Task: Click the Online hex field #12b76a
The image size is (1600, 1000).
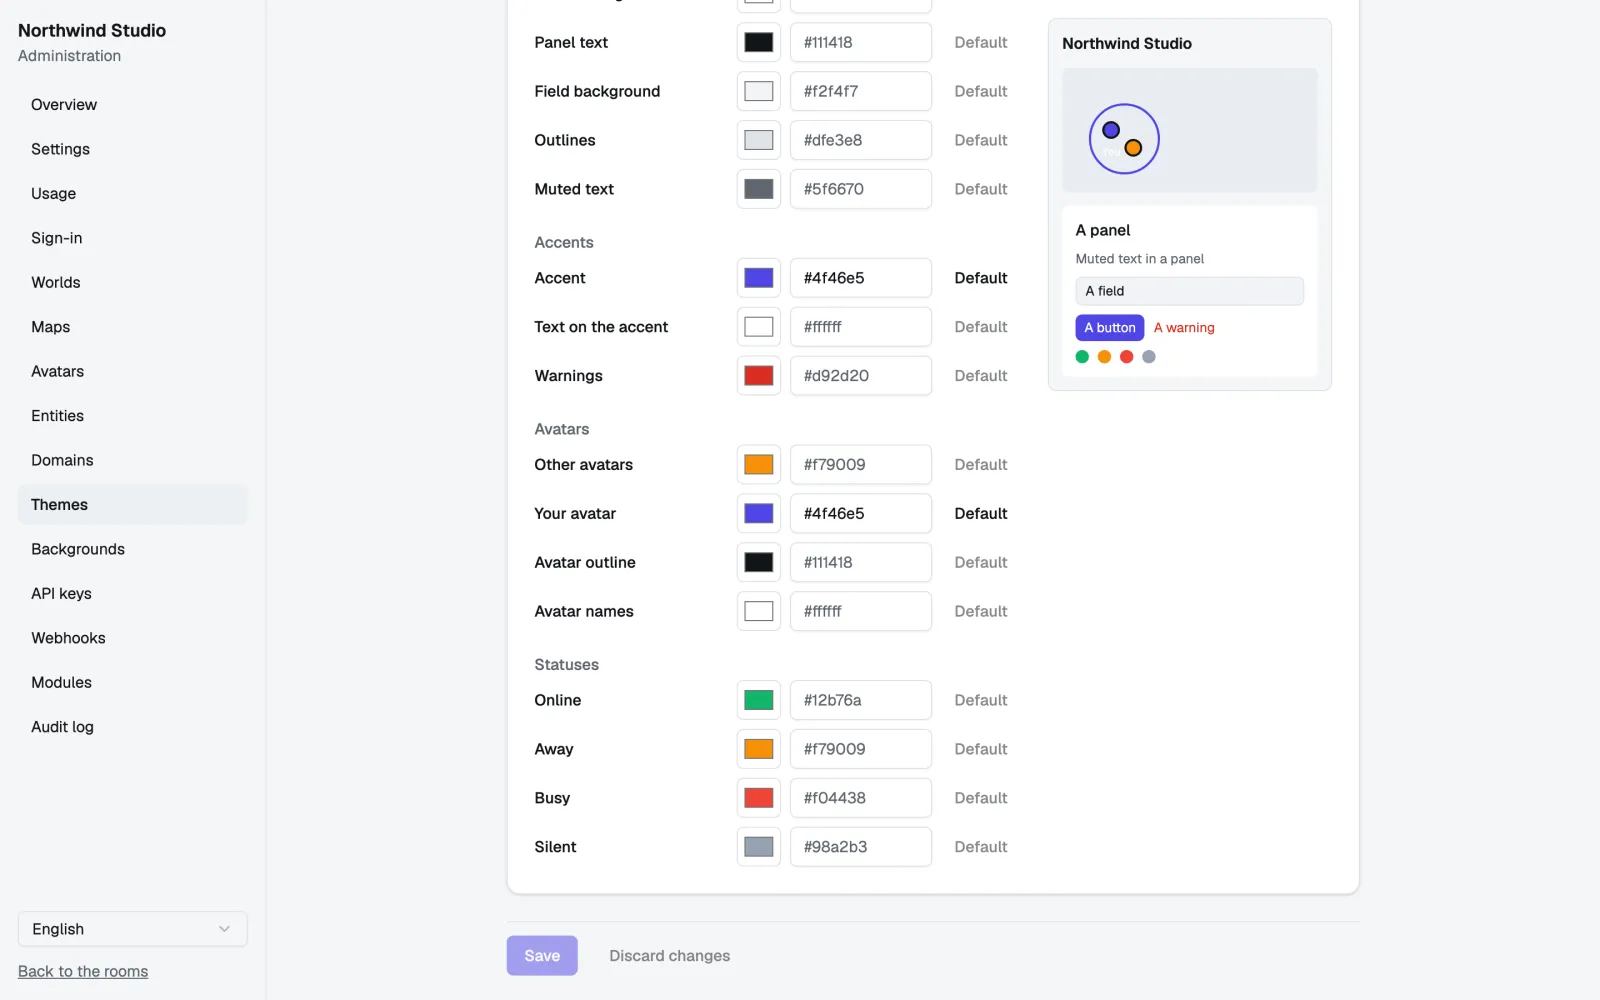Action: (861, 700)
